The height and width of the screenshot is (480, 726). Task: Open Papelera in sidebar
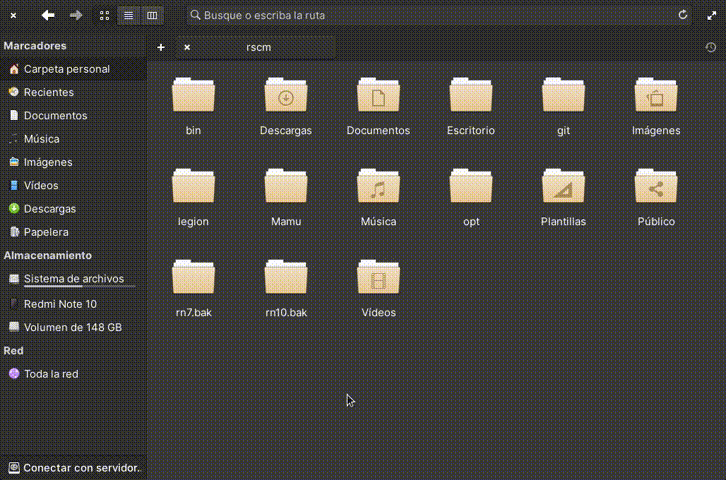pyautogui.click(x=73, y=232)
